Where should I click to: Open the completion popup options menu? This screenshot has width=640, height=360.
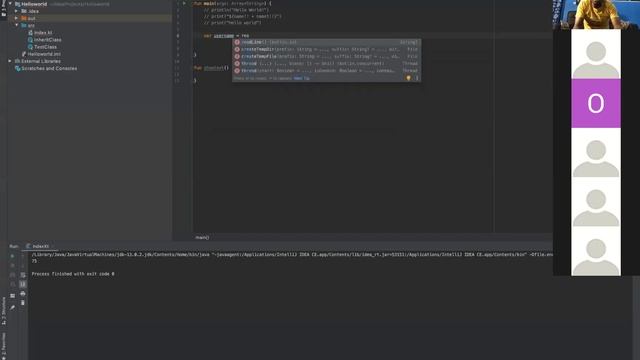417,78
